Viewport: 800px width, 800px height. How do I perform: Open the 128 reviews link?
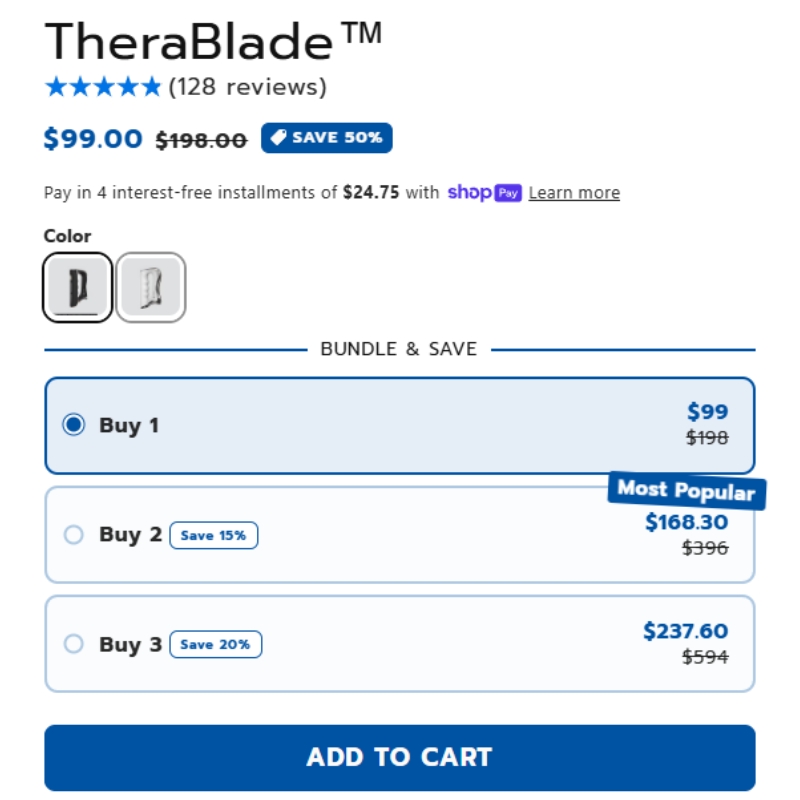coord(247,87)
